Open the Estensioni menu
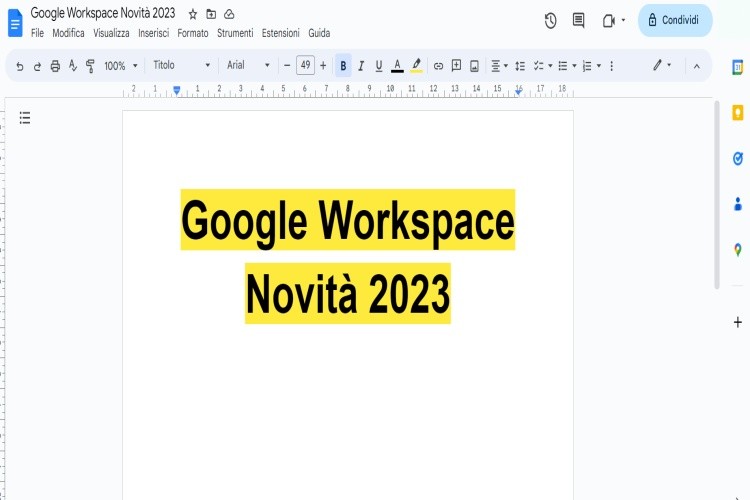The height and width of the screenshot is (500, 750). tap(281, 33)
